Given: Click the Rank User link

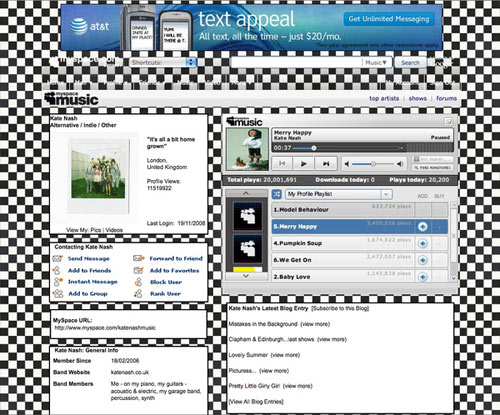Looking at the screenshot, I should [165, 294].
